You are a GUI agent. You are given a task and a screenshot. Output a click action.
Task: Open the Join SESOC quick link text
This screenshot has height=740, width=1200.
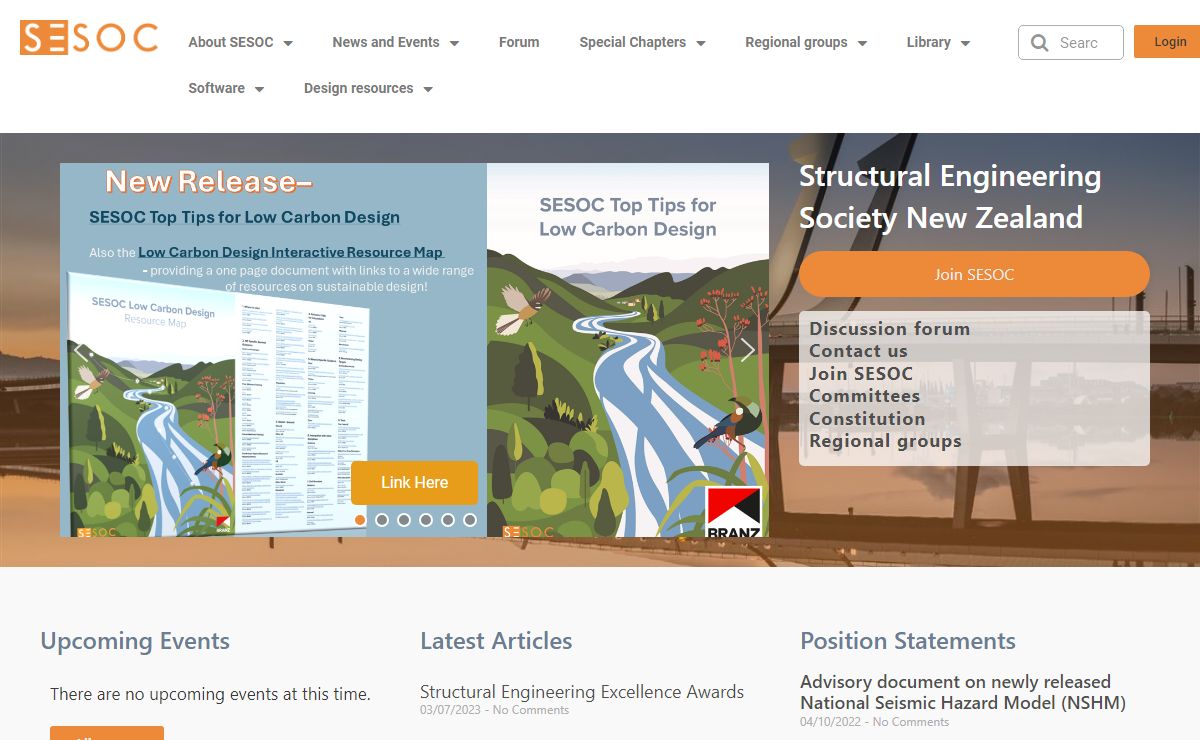tap(861, 373)
